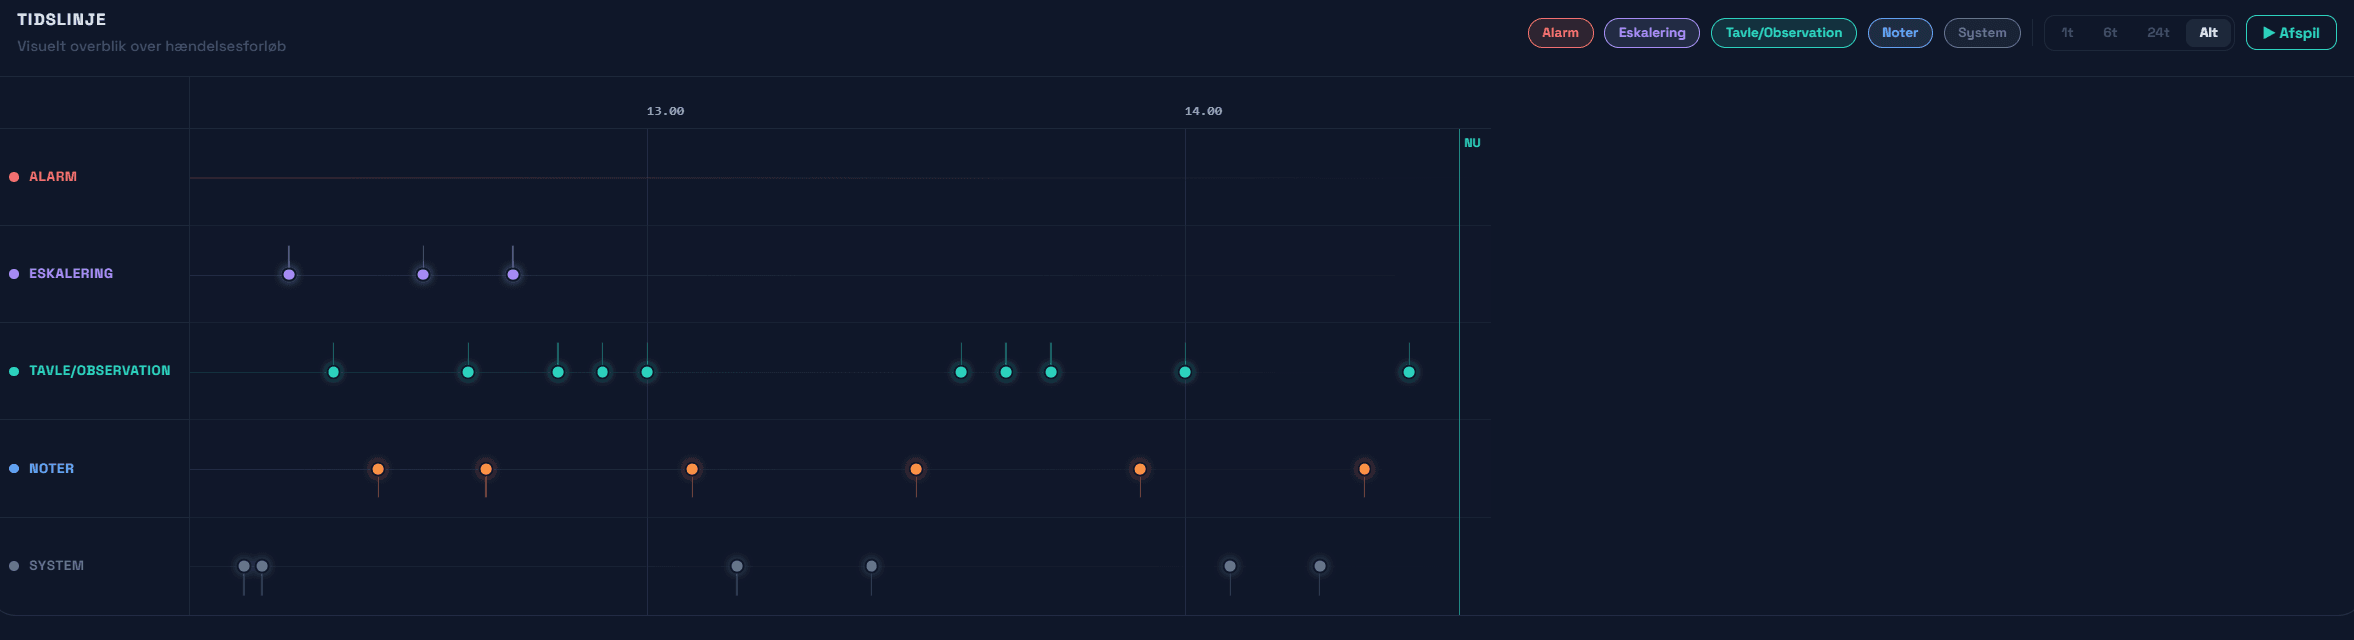Click the last gray System event marker
This screenshot has height=640, width=2354.
(x=1320, y=566)
